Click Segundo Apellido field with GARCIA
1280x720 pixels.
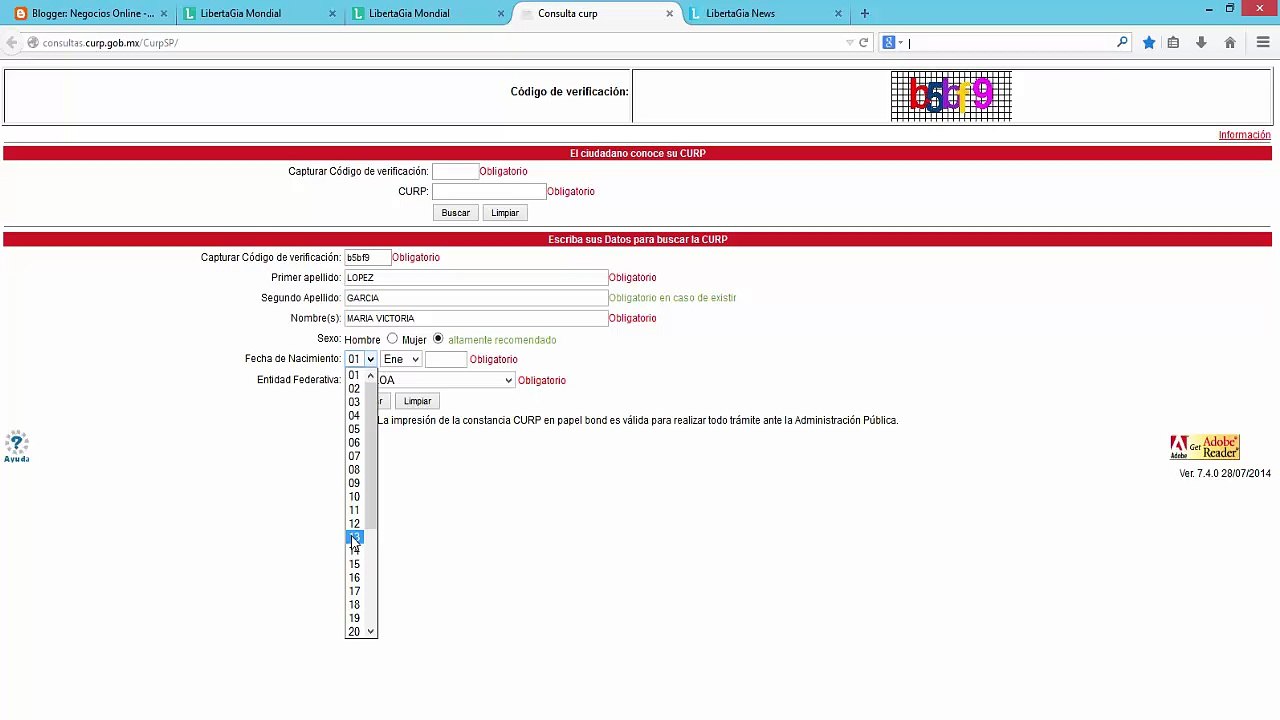pyautogui.click(x=476, y=298)
